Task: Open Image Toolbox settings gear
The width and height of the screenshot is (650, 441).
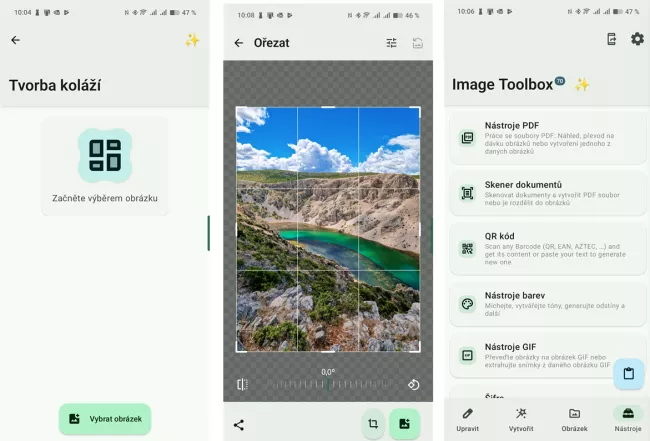Action: pos(637,39)
